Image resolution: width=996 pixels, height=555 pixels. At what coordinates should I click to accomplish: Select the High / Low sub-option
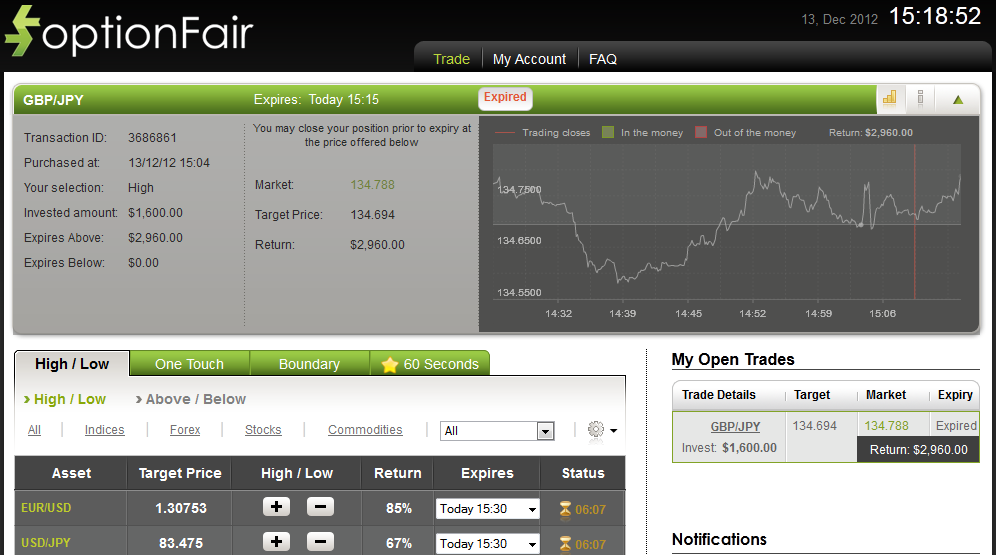coord(65,399)
